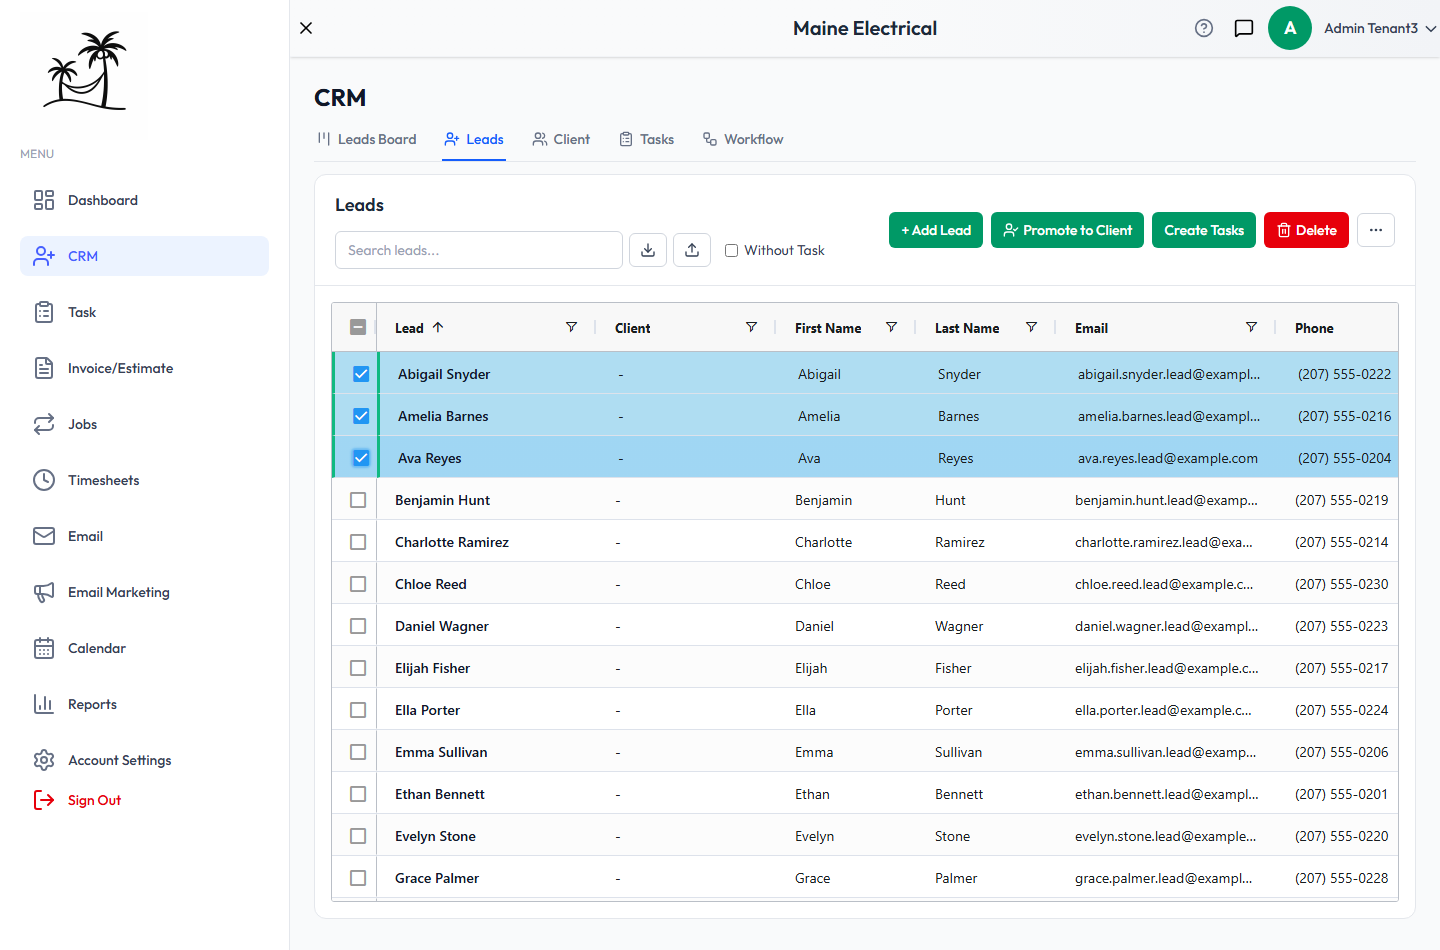Switch to the Tasks tab
The height and width of the screenshot is (950, 1440).
pos(646,139)
